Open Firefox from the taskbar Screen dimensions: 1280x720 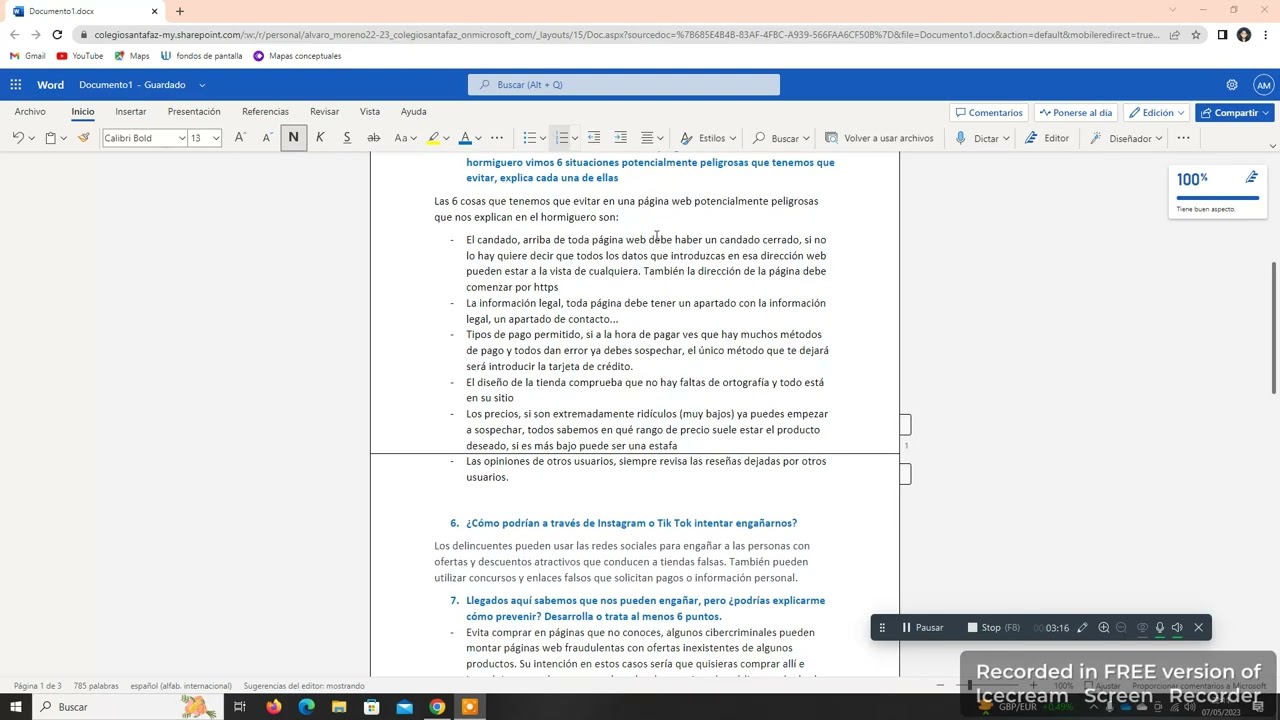(x=273, y=707)
